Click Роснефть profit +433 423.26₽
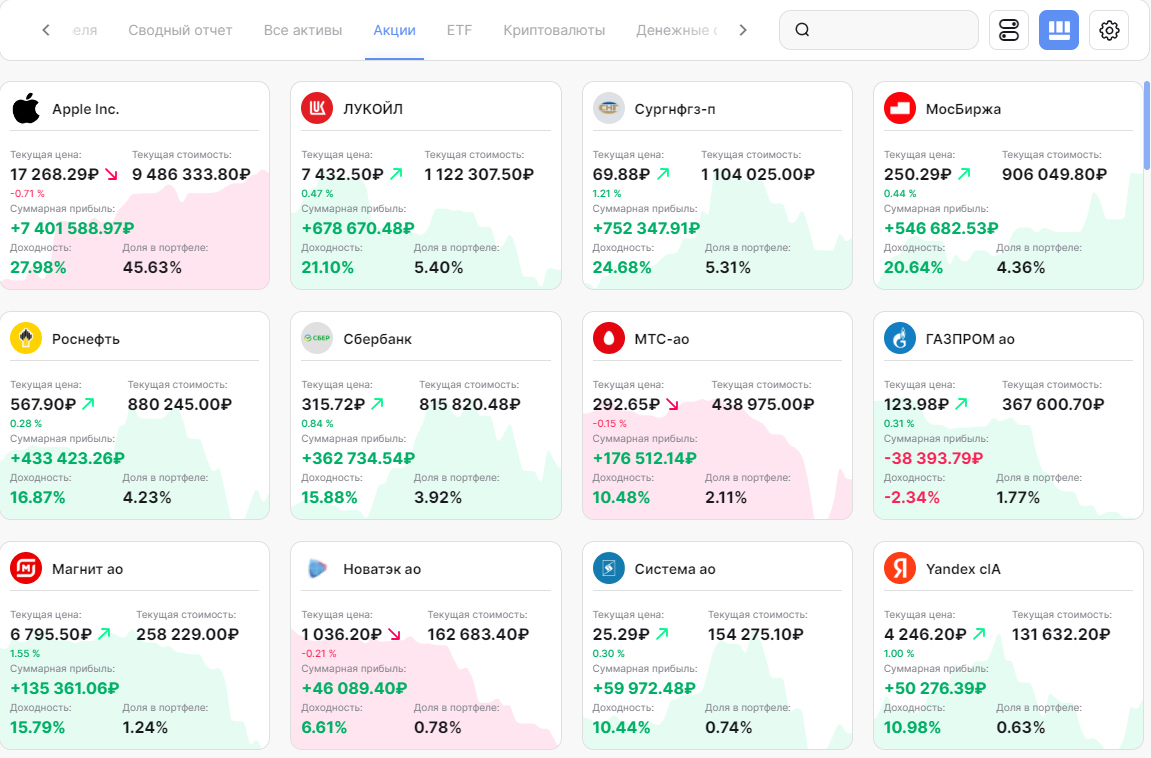 [68, 458]
